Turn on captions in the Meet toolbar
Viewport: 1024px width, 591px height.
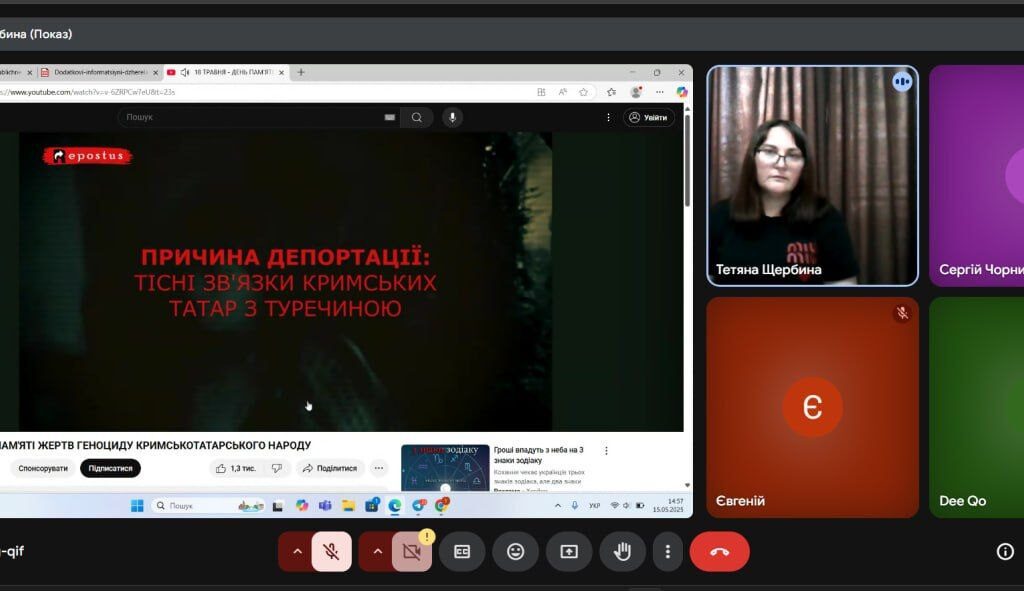click(462, 552)
